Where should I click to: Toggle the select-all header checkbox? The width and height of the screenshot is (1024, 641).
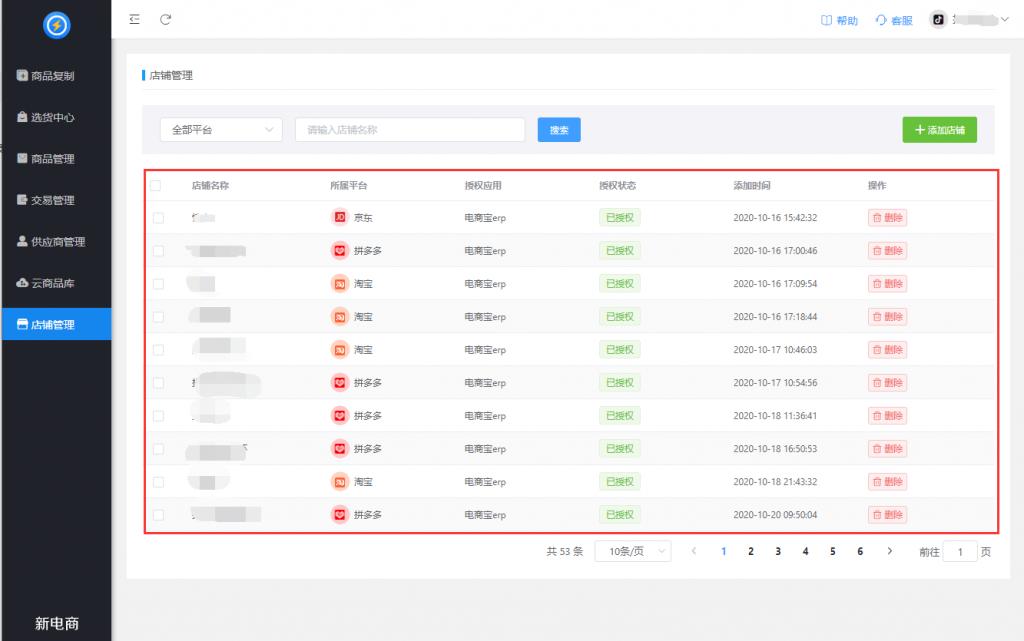[155, 185]
